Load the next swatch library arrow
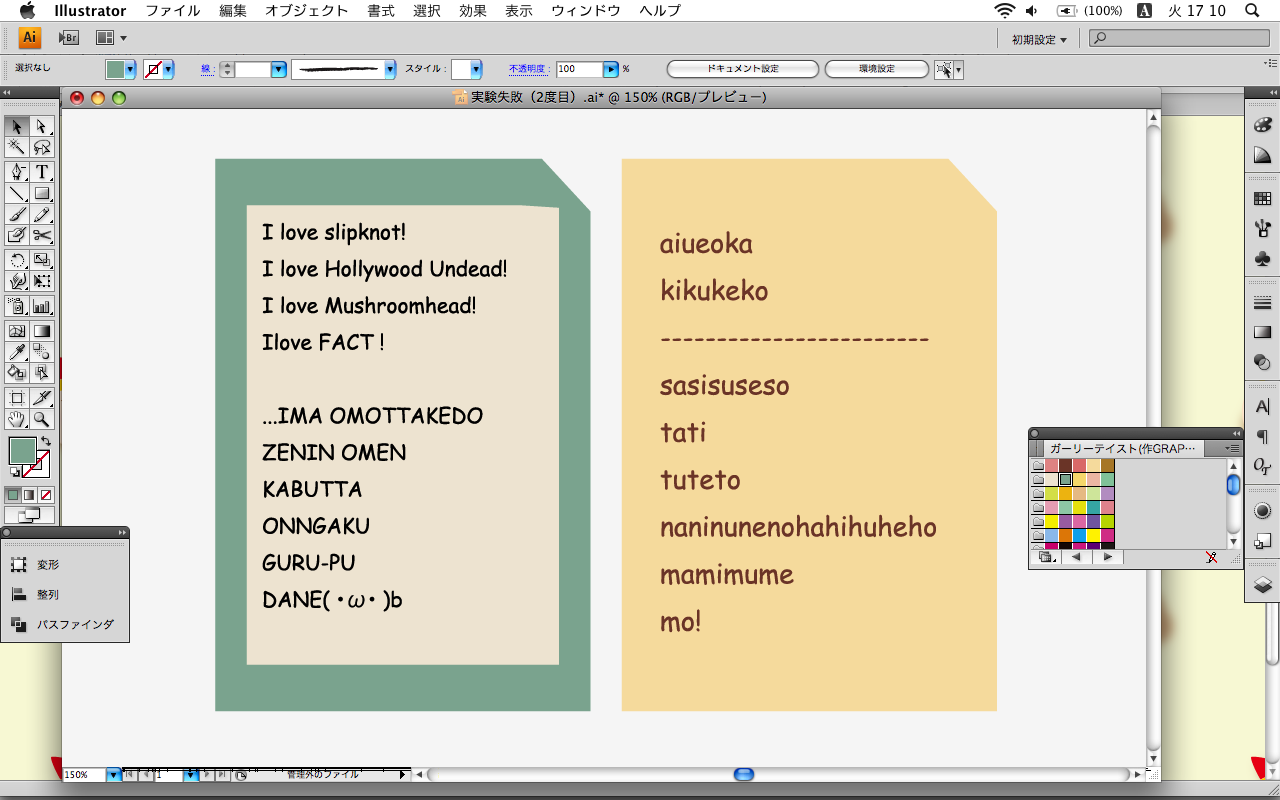1280x800 pixels. pyautogui.click(x=1108, y=557)
